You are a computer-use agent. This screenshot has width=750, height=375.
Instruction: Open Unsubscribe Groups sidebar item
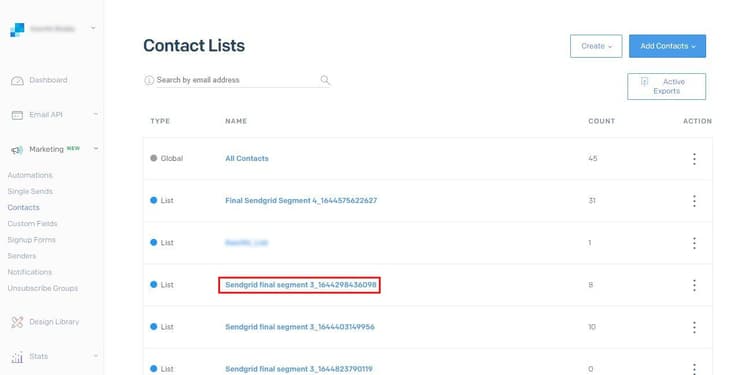(43, 288)
